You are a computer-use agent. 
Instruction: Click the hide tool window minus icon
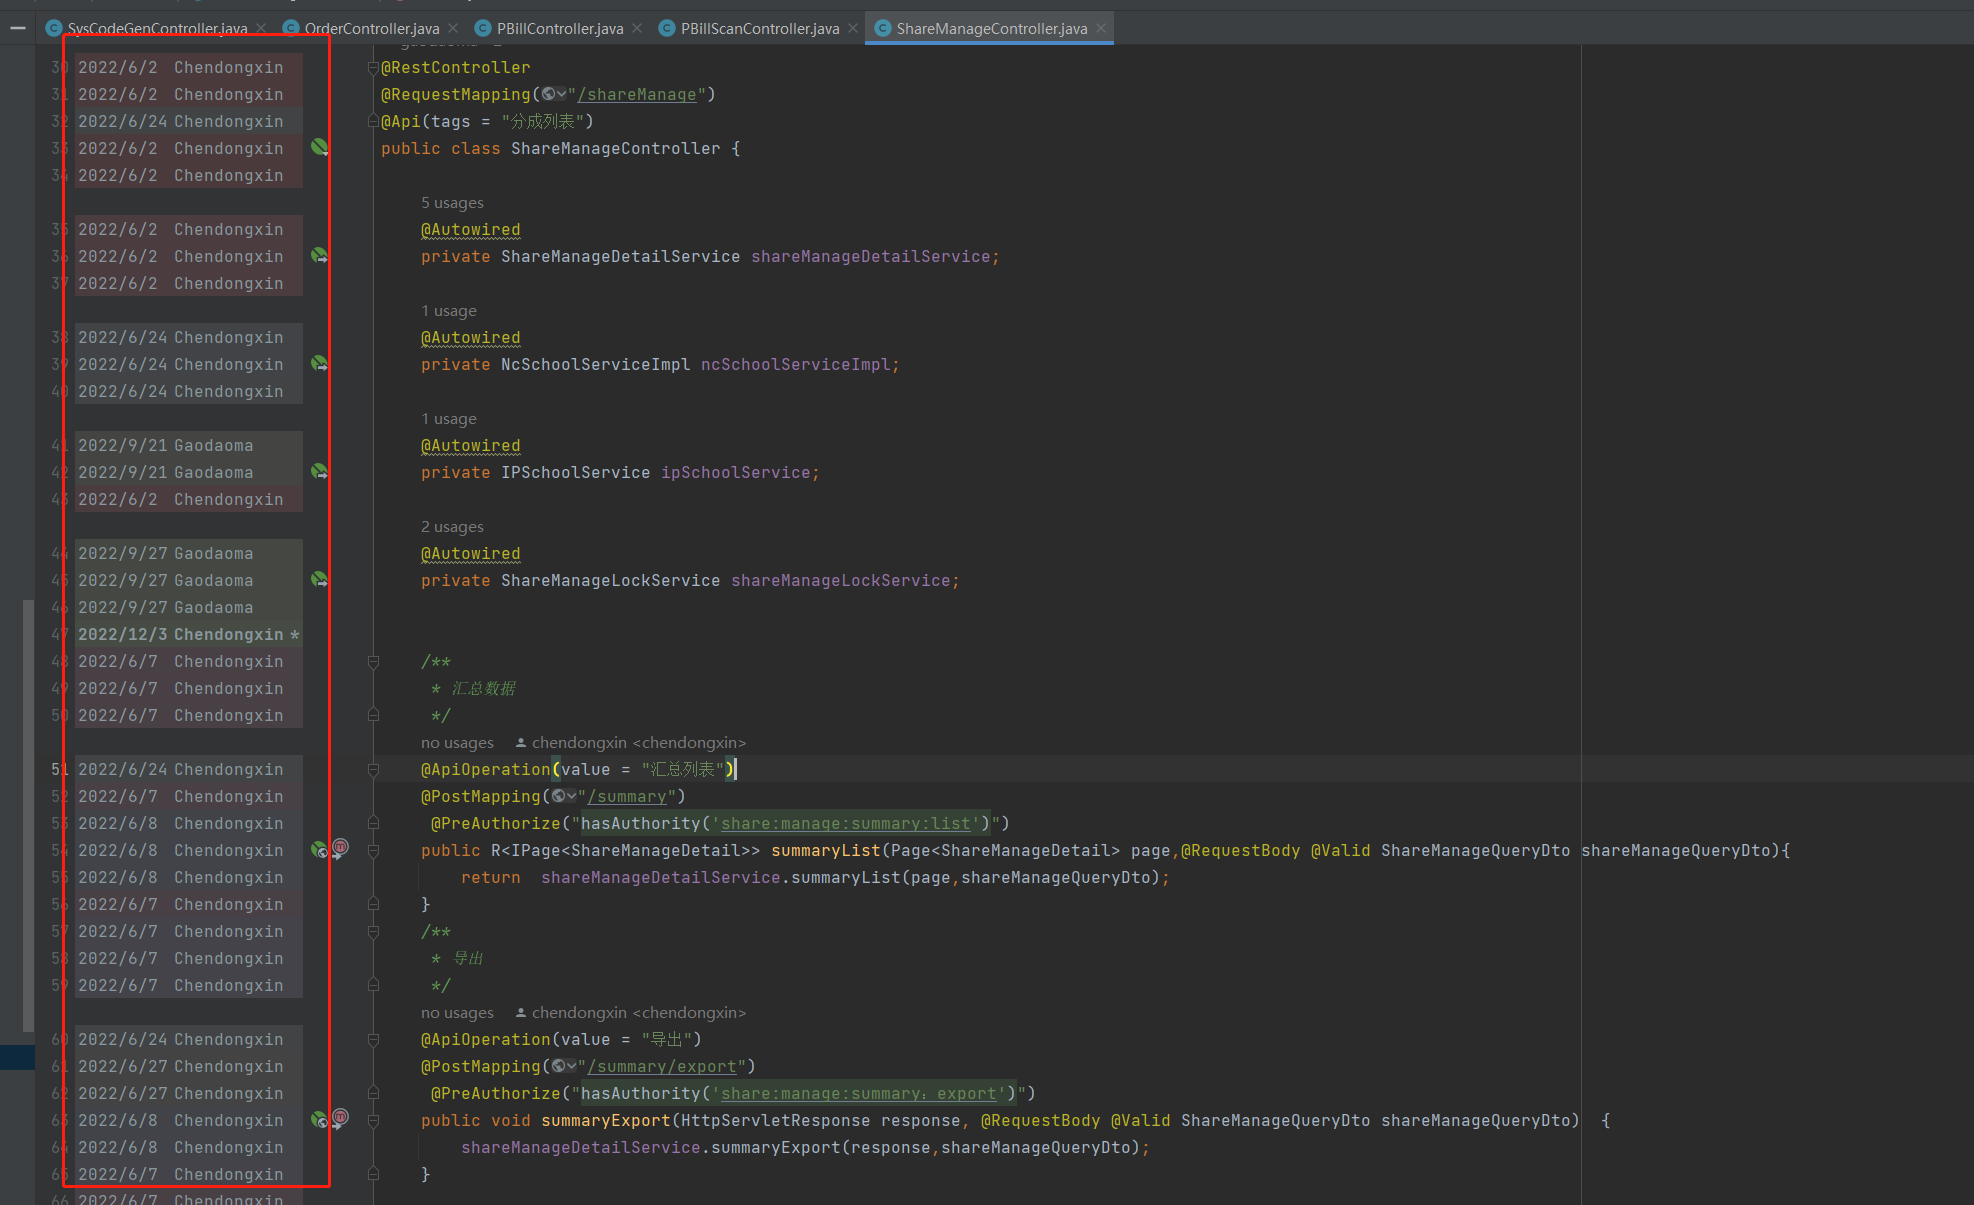[x=18, y=28]
